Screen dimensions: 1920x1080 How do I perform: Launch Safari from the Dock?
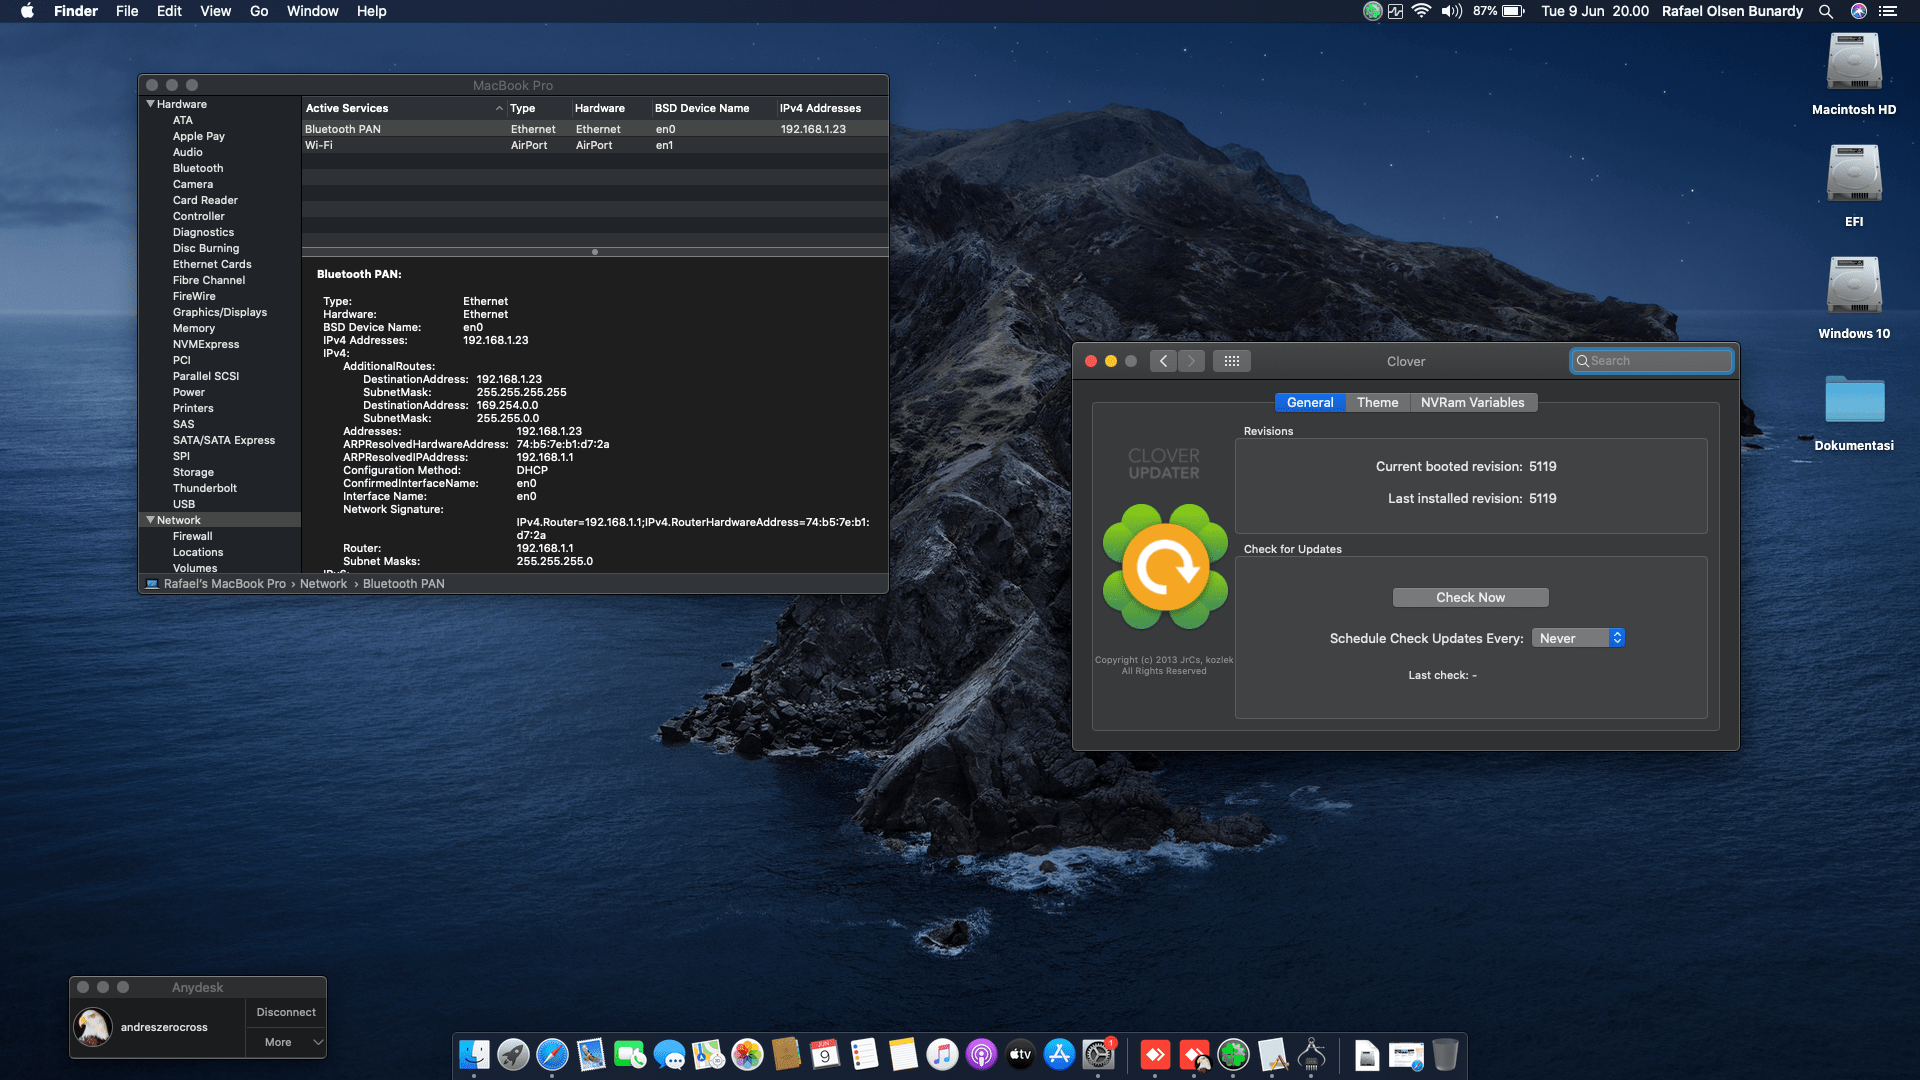coord(552,1054)
